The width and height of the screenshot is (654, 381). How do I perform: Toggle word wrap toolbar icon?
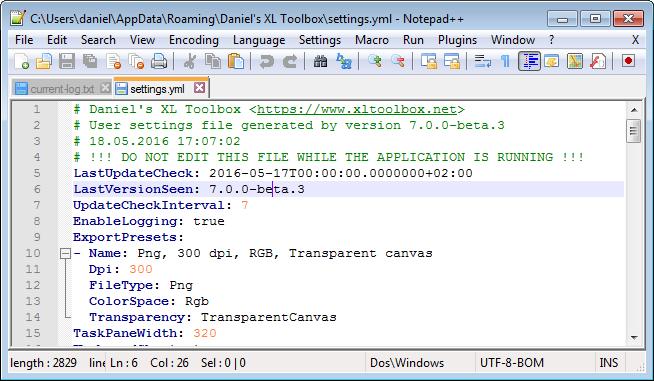point(483,62)
